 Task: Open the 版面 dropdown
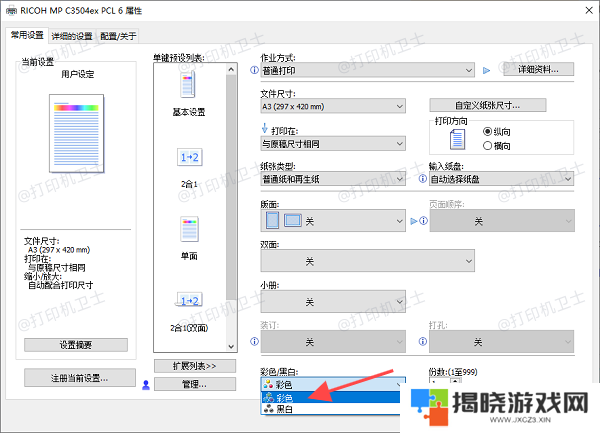click(x=333, y=221)
